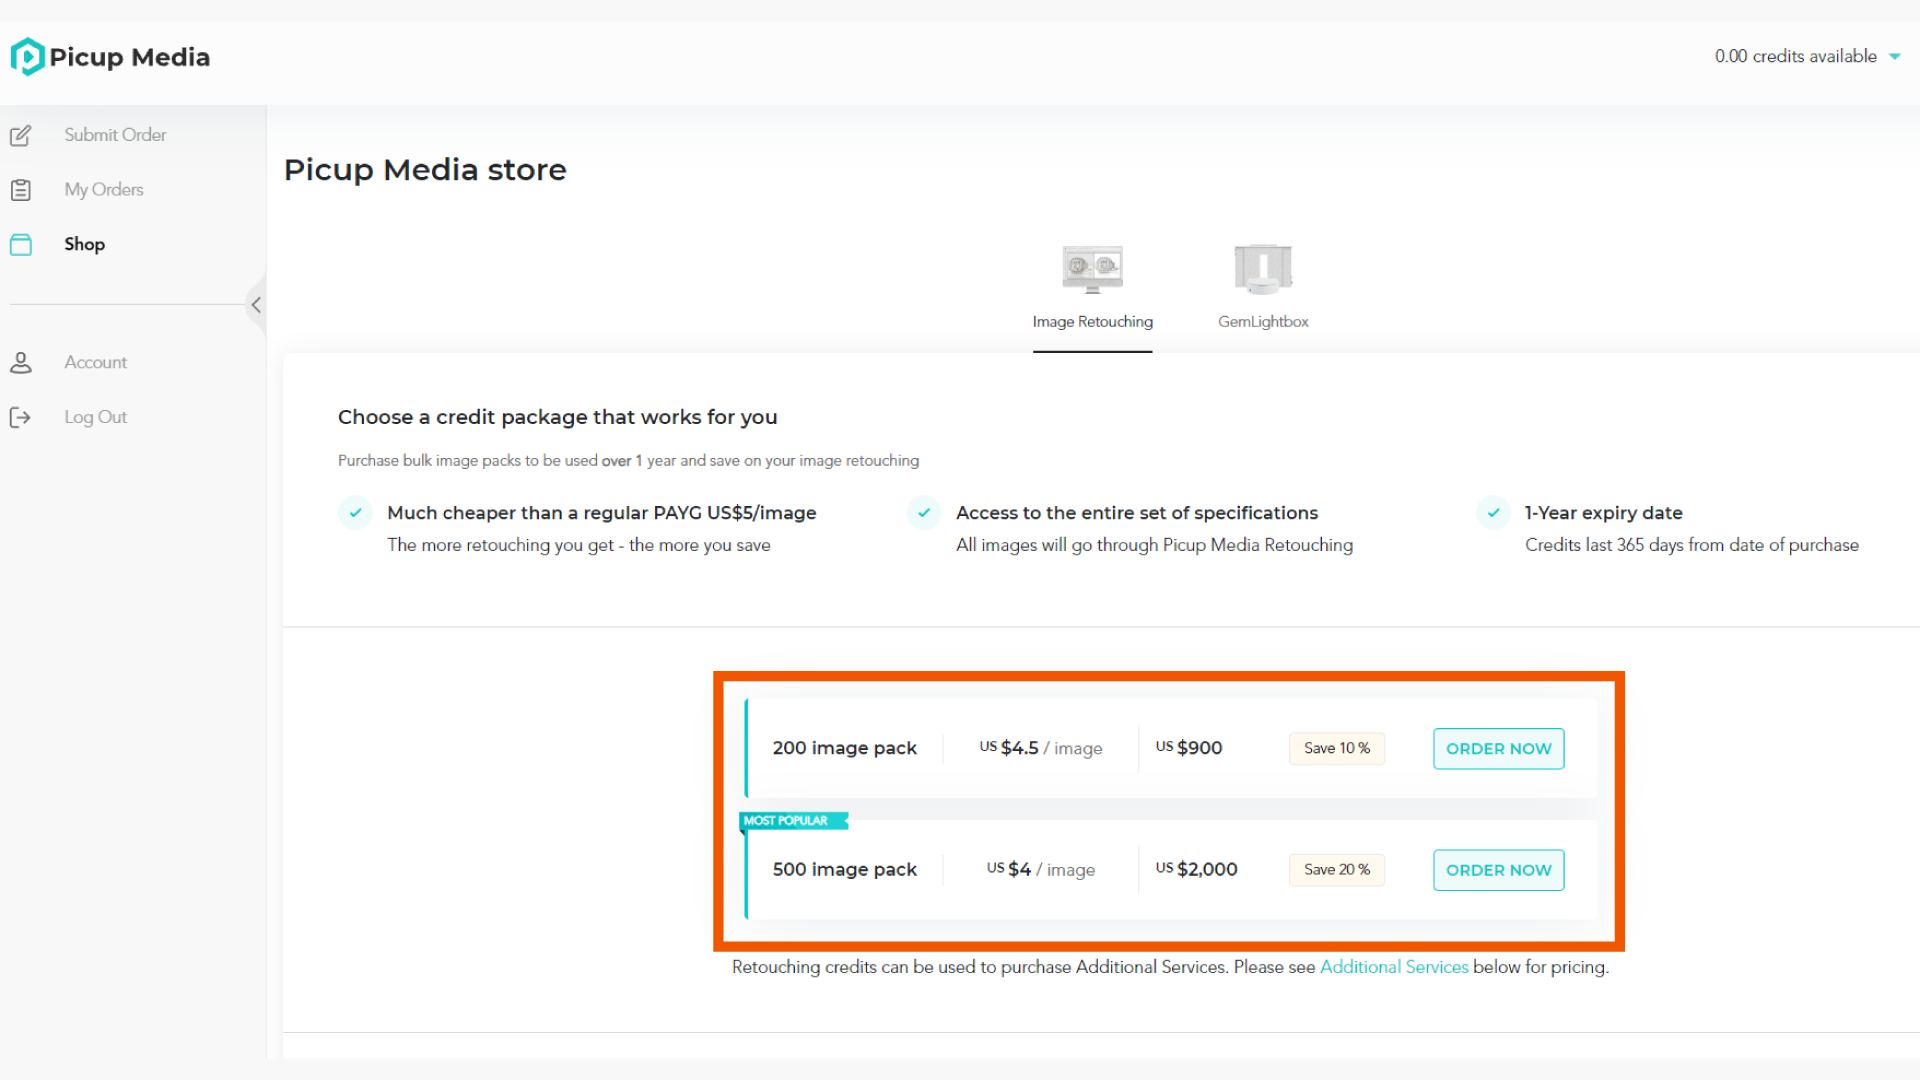Click the My Orders clipboard icon
The image size is (1920, 1080).
pyautogui.click(x=21, y=190)
